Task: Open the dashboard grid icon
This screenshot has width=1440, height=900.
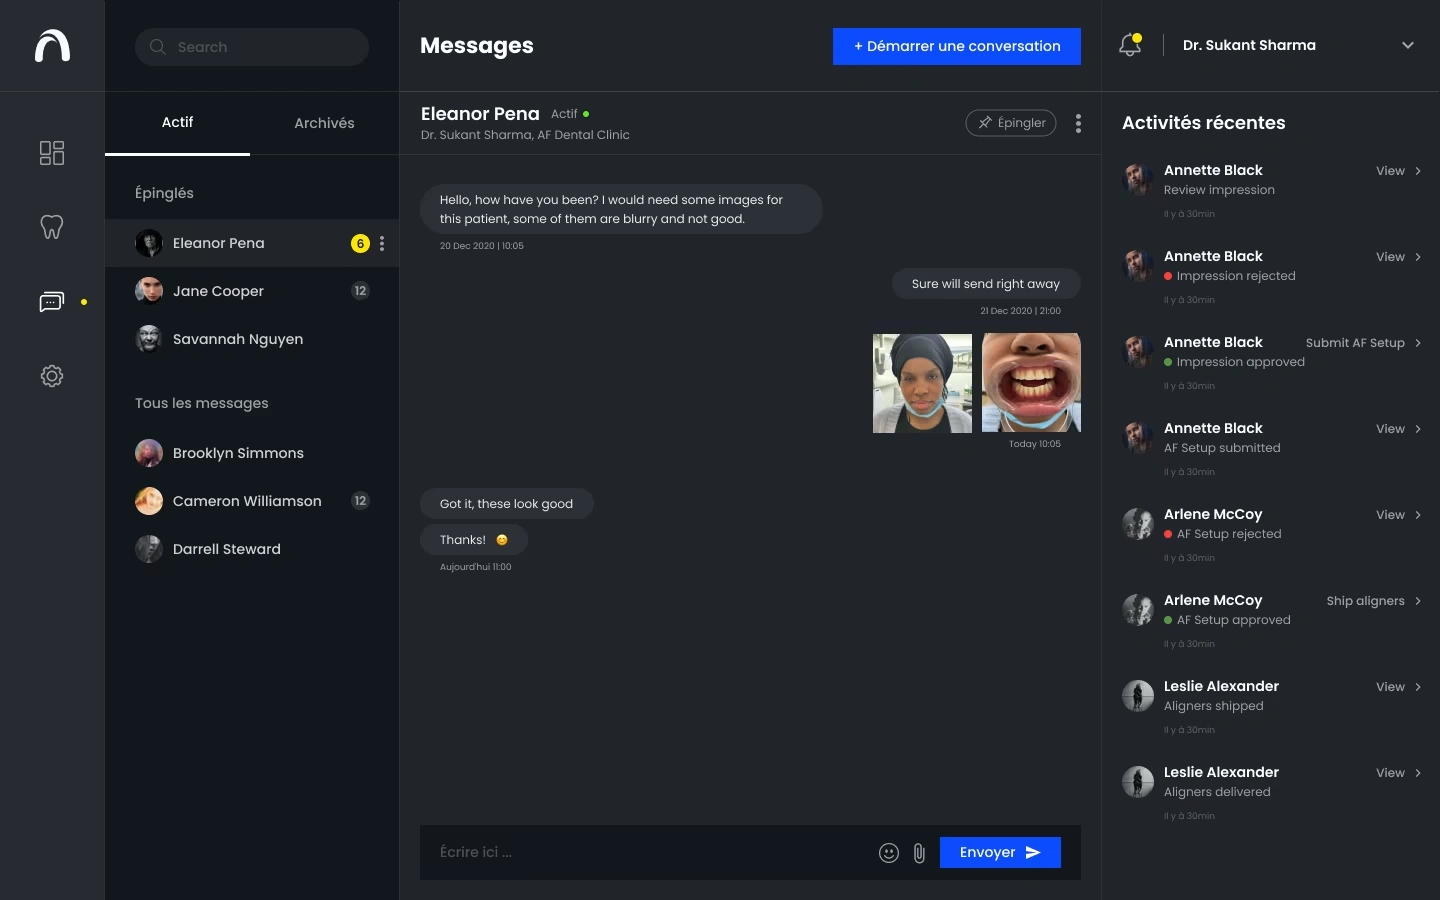Action: tap(52, 152)
